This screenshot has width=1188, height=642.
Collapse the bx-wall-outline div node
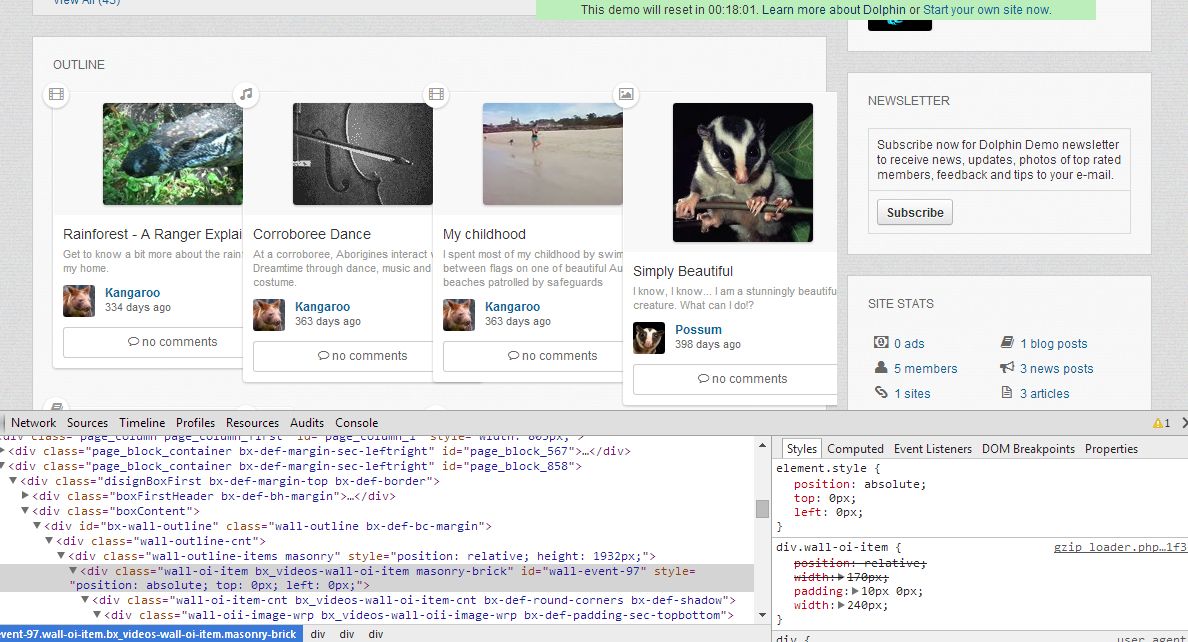click(x=38, y=526)
